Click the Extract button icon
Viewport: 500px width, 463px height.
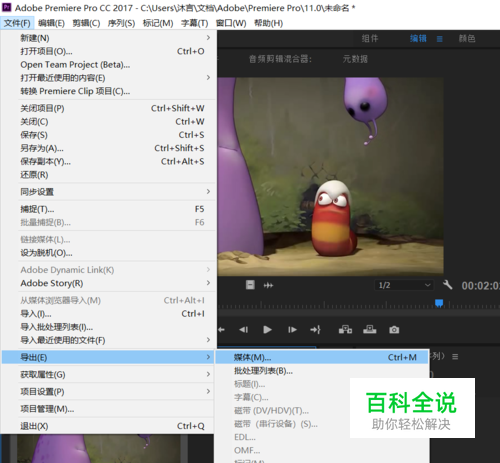[x=370, y=330]
